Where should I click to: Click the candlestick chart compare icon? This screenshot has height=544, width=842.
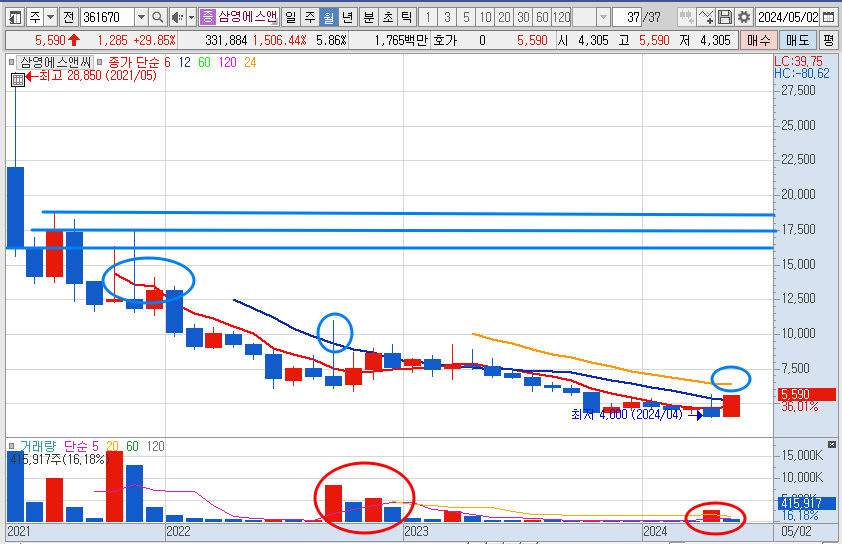(686, 18)
